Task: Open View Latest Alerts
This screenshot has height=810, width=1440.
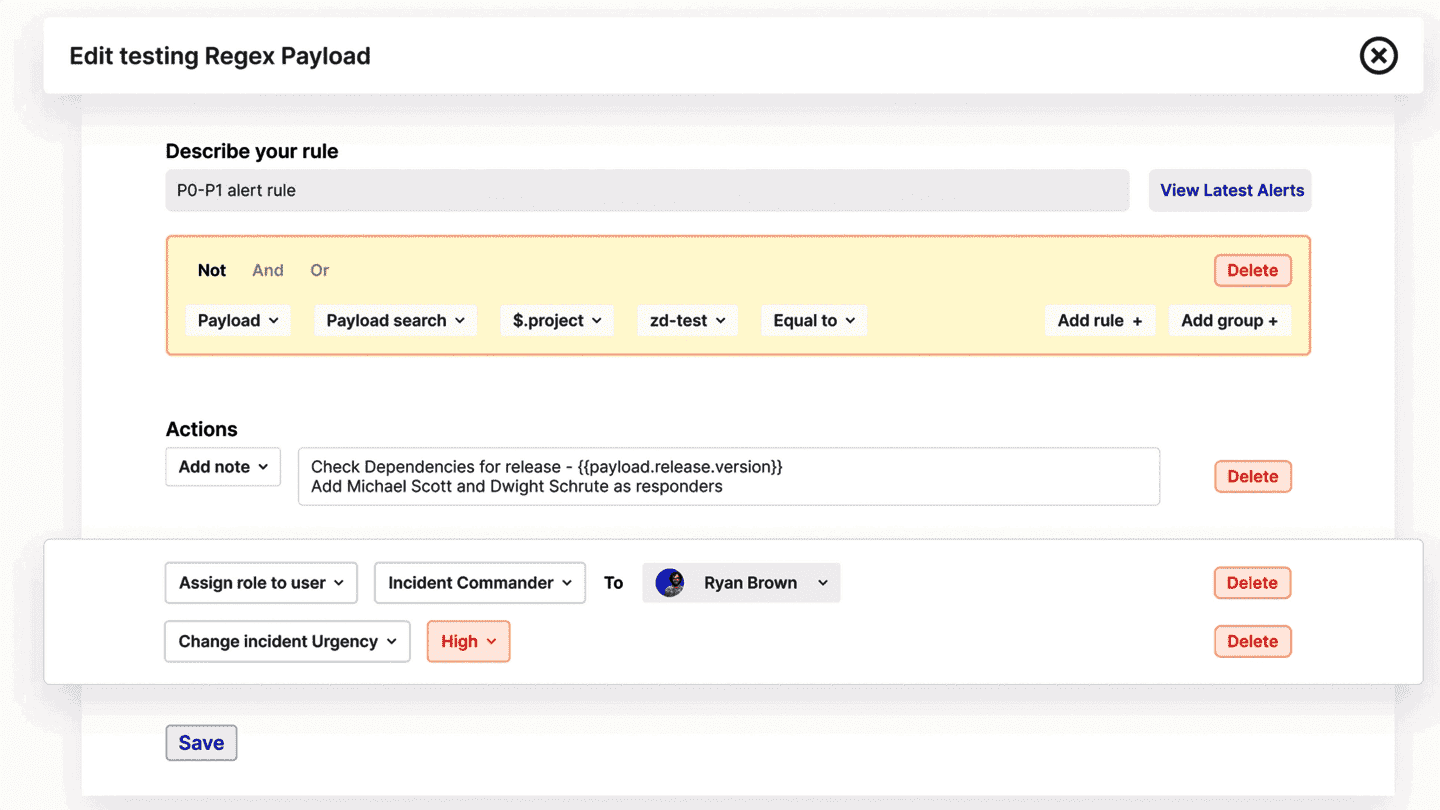Action: pyautogui.click(x=1231, y=190)
